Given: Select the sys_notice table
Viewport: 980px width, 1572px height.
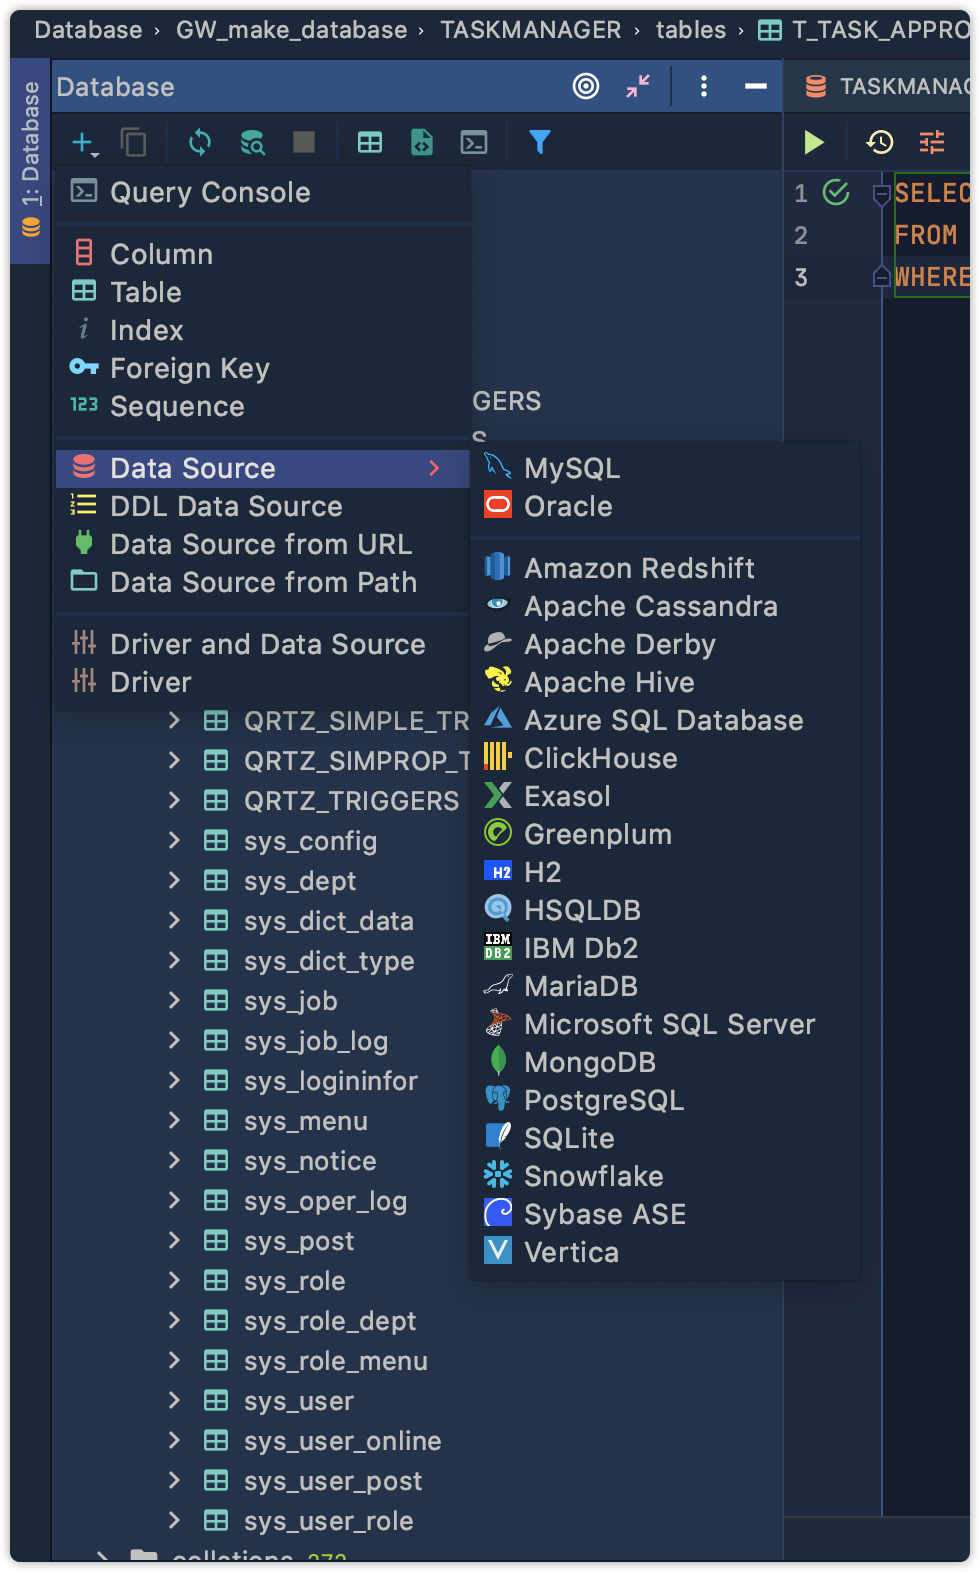Looking at the screenshot, I should (x=310, y=1161).
